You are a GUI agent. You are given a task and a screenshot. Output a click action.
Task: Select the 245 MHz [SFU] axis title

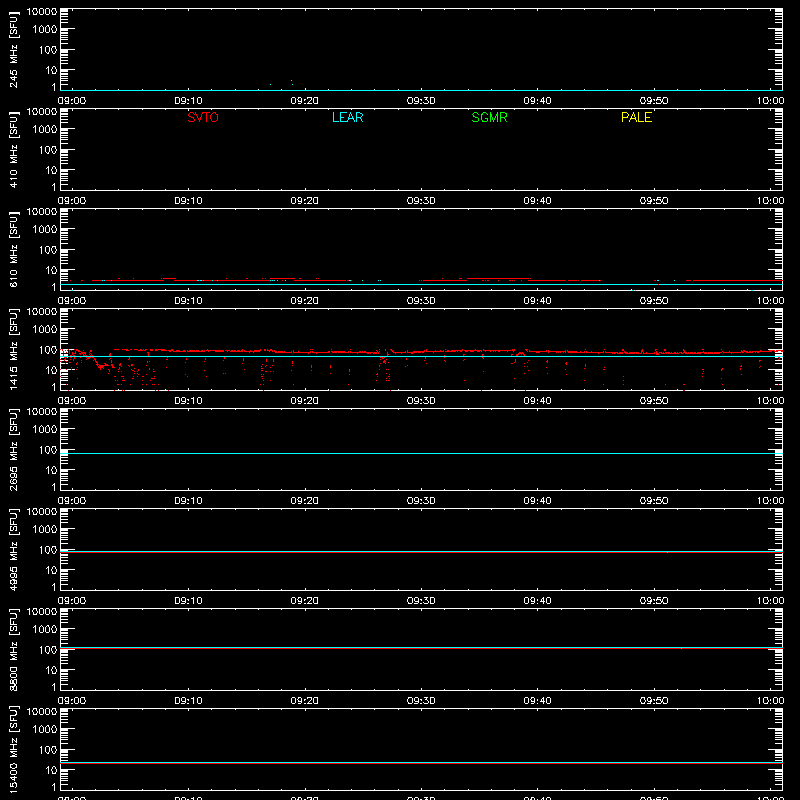point(13,49)
